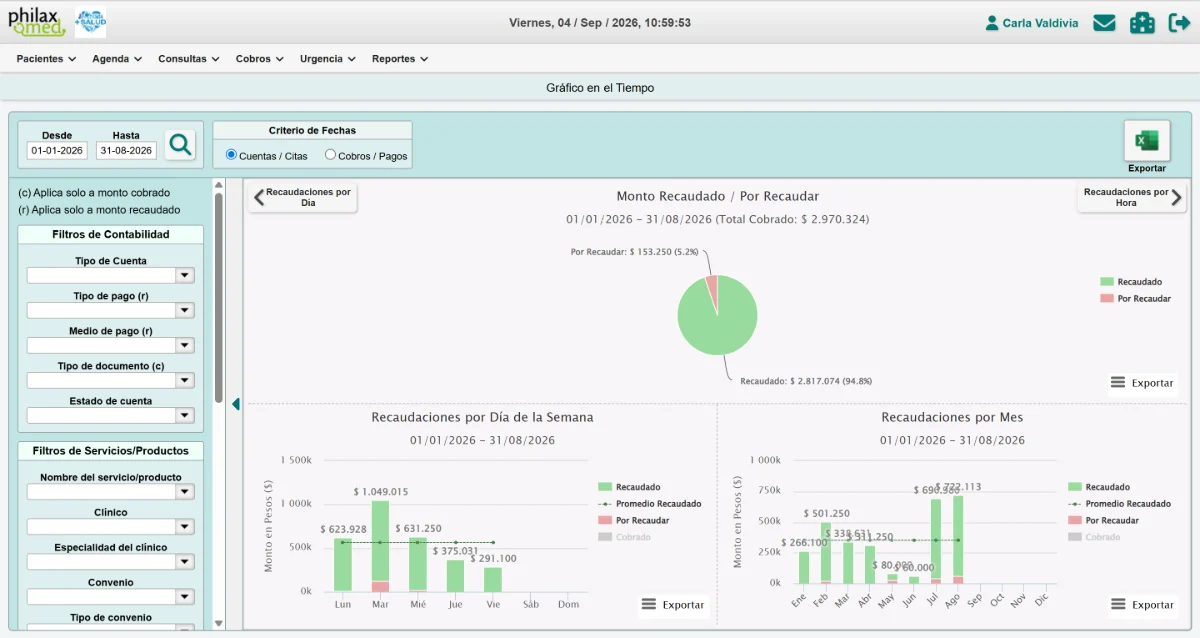Open the Medio de pago (r) dropdown

[110, 345]
